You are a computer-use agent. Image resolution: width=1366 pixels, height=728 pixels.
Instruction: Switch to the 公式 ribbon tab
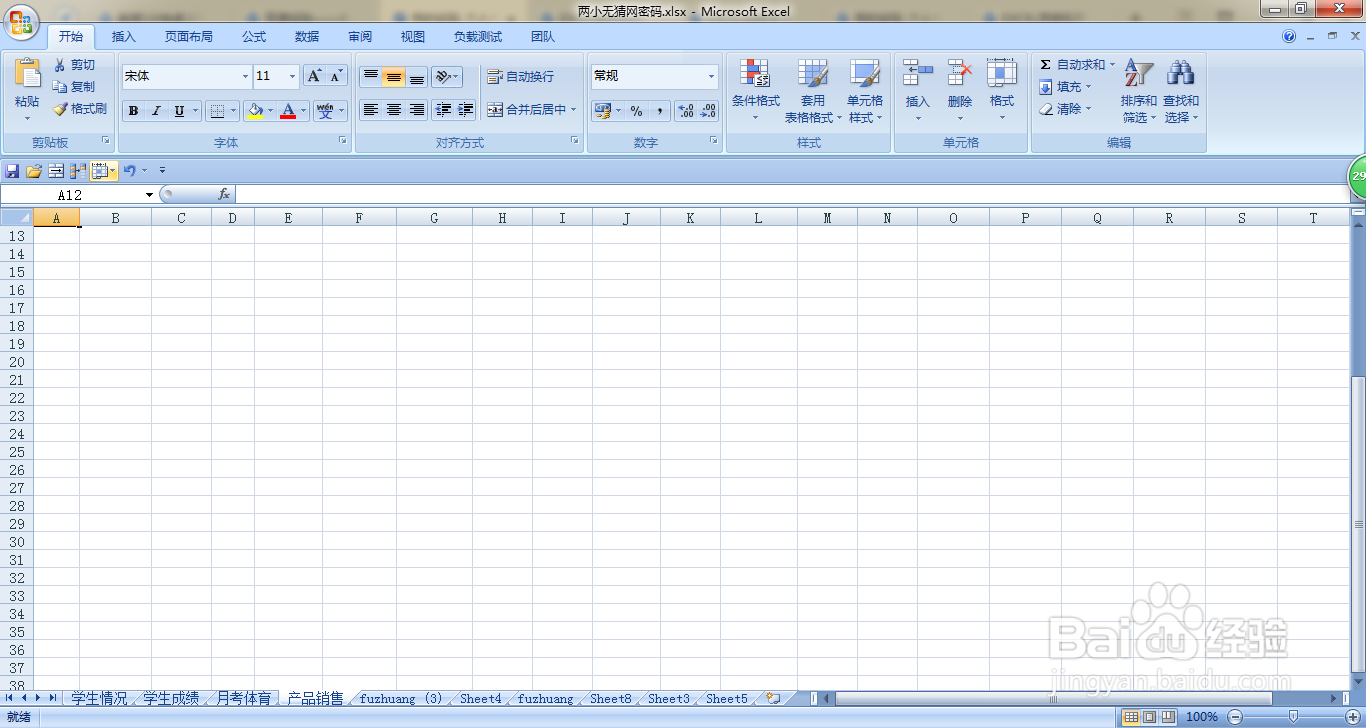tap(254, 37)
